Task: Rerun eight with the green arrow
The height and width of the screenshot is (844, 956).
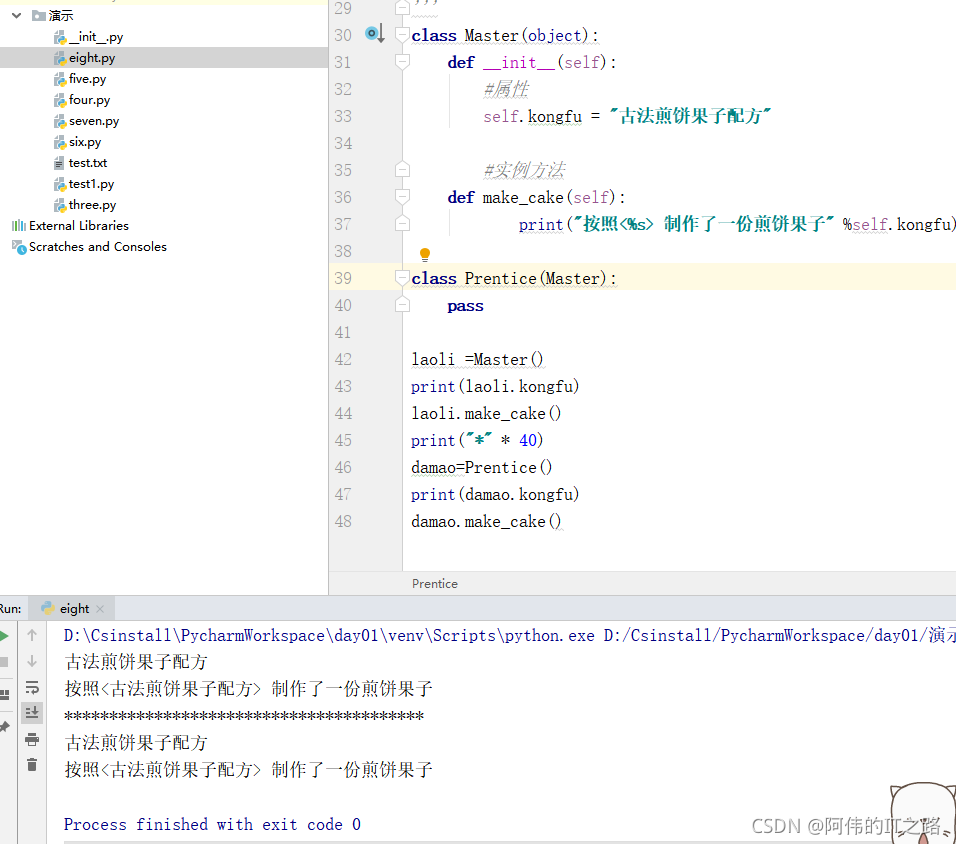Action: coord(4,636)
